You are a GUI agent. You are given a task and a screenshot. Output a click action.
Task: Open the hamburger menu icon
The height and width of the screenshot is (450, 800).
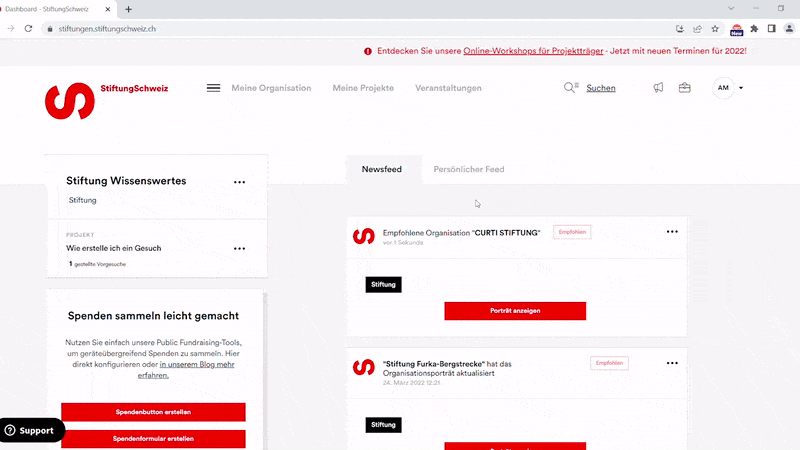click(x=213, y=88)
